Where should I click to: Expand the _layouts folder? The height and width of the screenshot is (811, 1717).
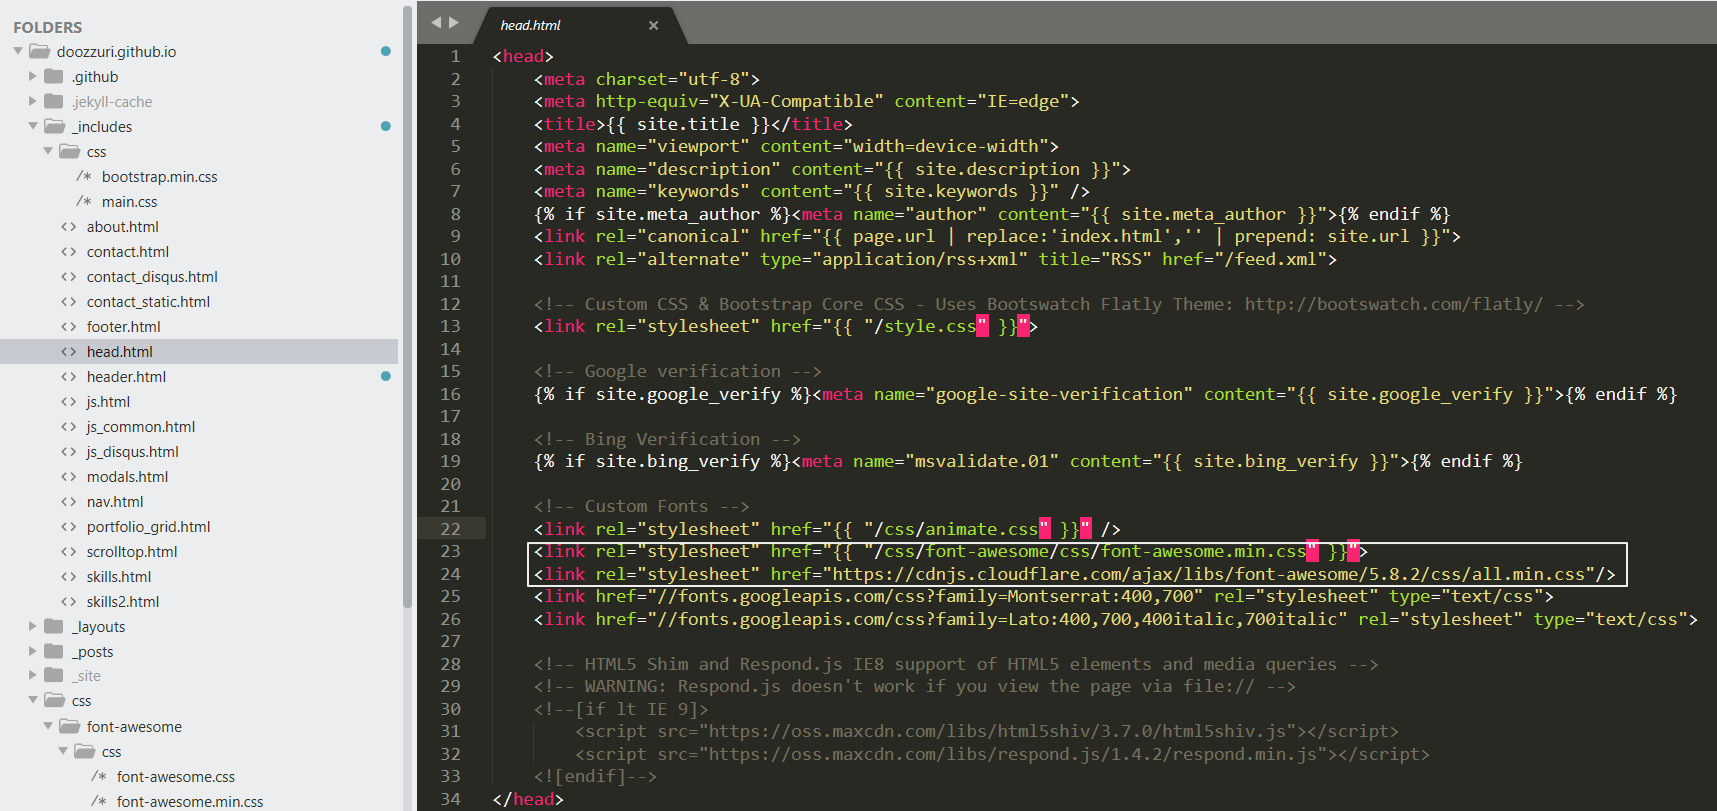coord(33,626)
